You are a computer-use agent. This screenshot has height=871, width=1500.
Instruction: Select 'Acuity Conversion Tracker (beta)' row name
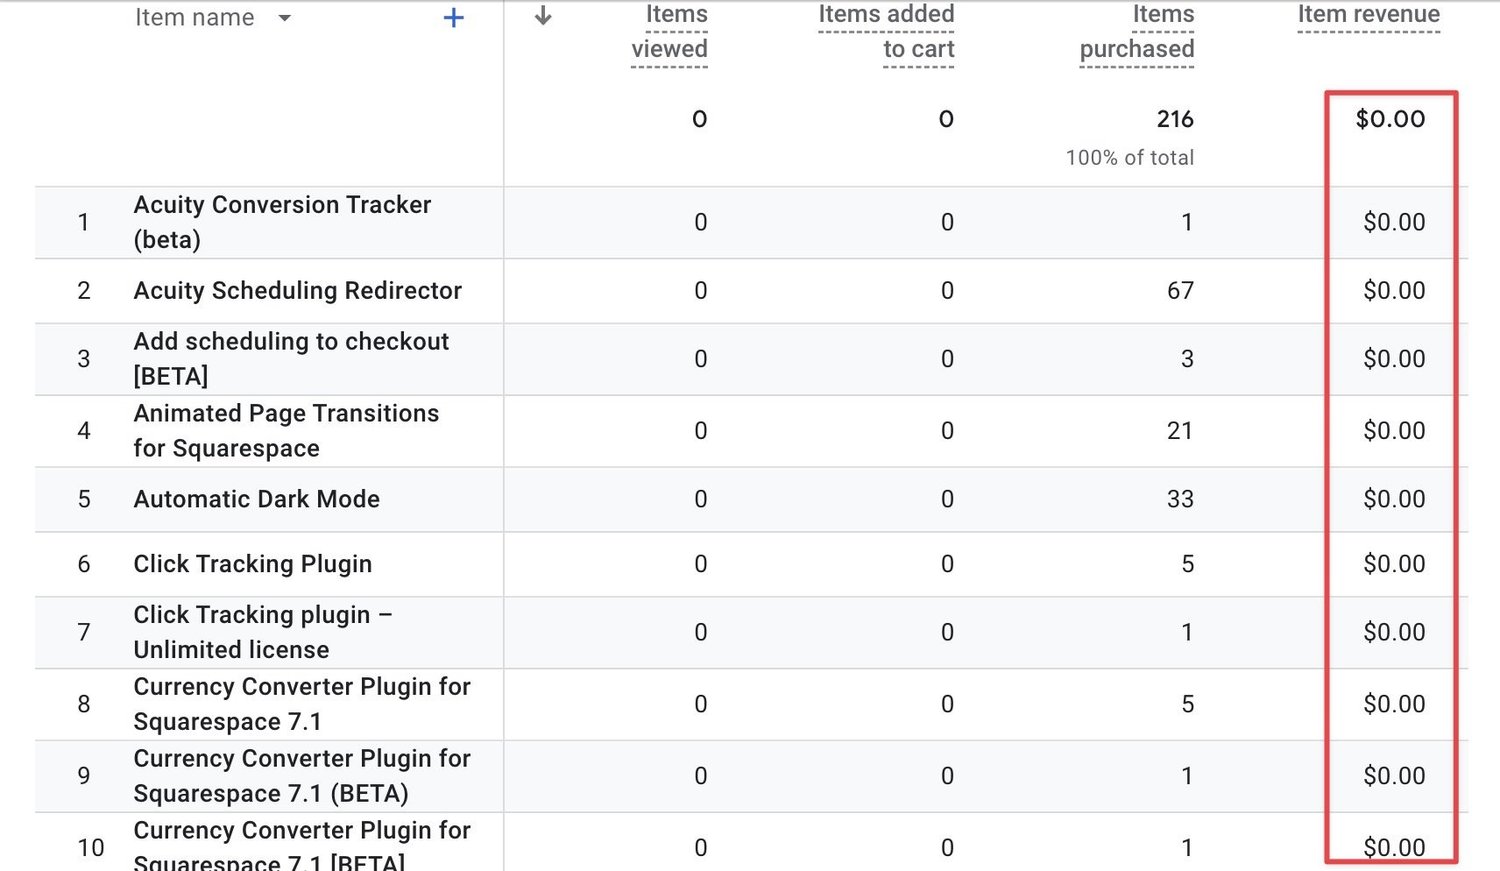point(282,222)
